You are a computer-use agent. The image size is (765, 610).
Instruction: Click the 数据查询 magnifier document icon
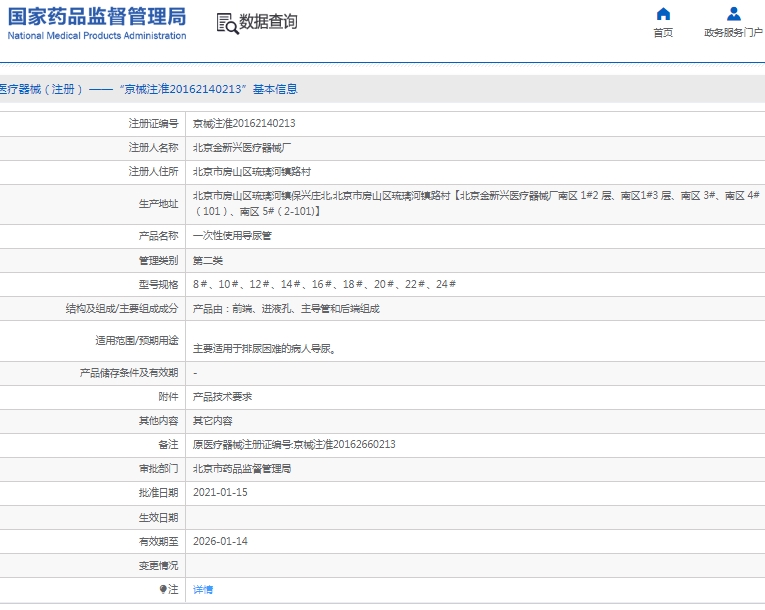click(227, 23)
